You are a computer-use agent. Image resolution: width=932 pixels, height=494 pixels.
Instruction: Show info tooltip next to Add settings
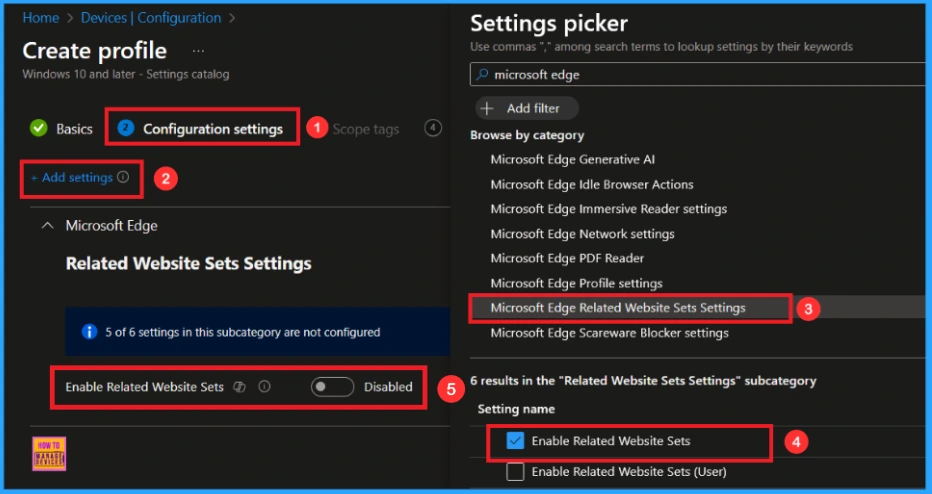123,177
